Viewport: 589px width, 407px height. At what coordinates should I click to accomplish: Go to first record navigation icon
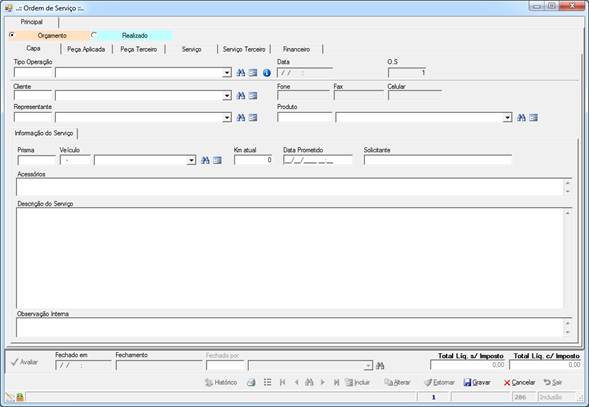282,382
